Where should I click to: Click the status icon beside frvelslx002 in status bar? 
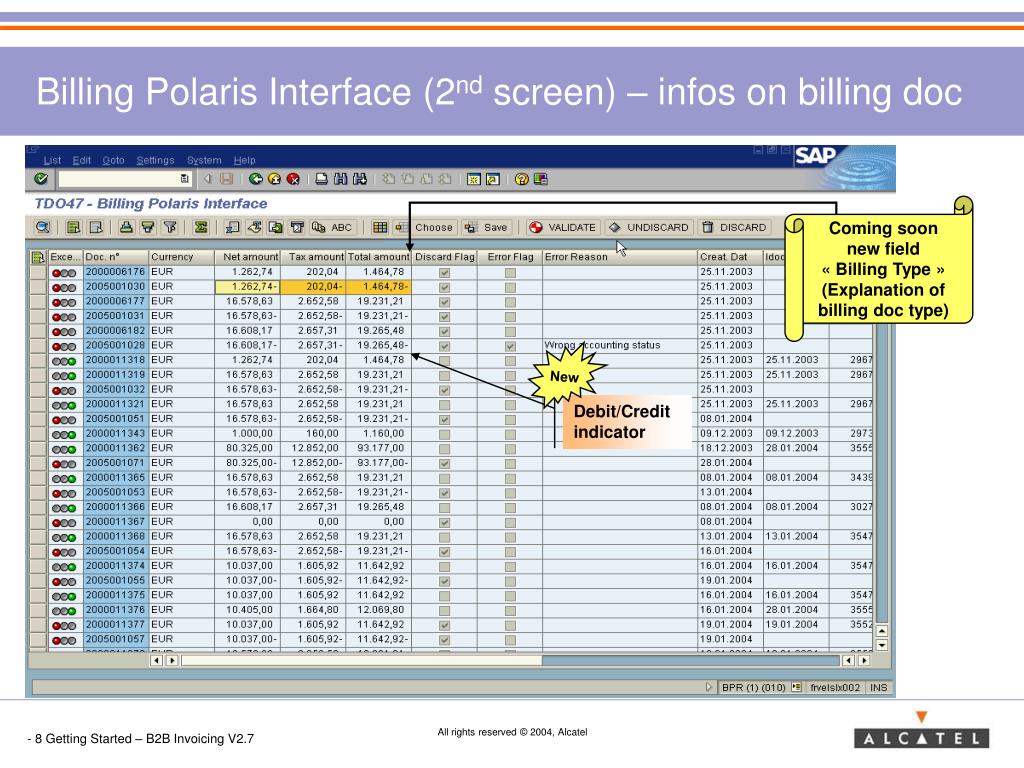point(796,687)
